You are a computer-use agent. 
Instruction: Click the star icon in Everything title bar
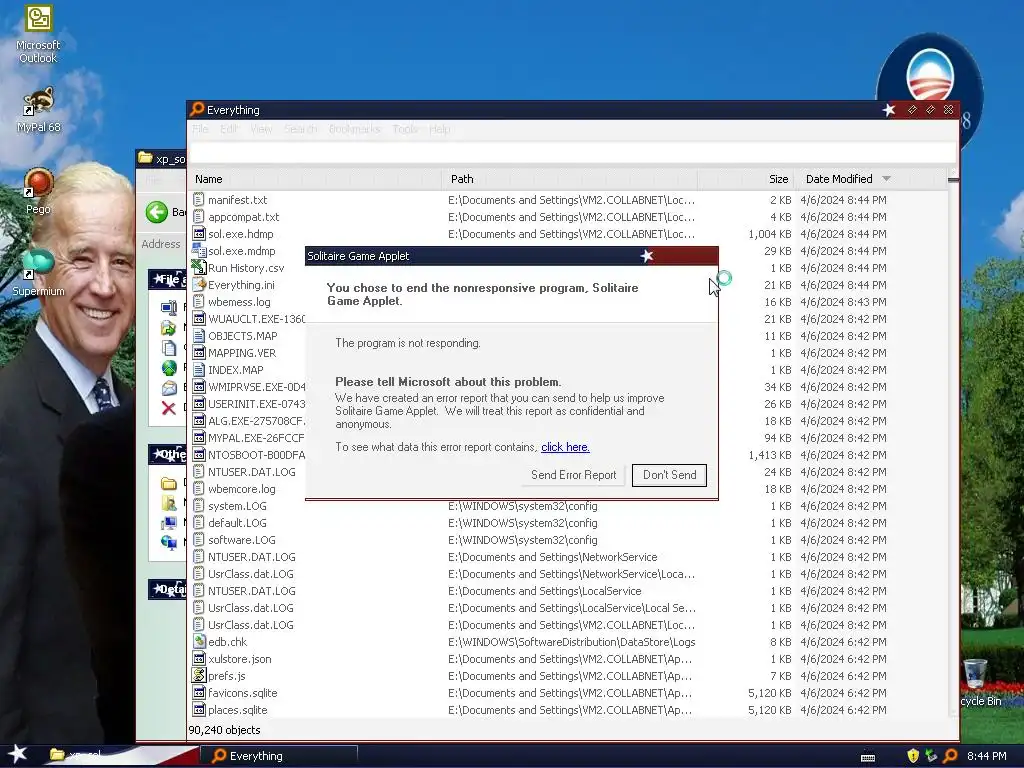point(889,110)
